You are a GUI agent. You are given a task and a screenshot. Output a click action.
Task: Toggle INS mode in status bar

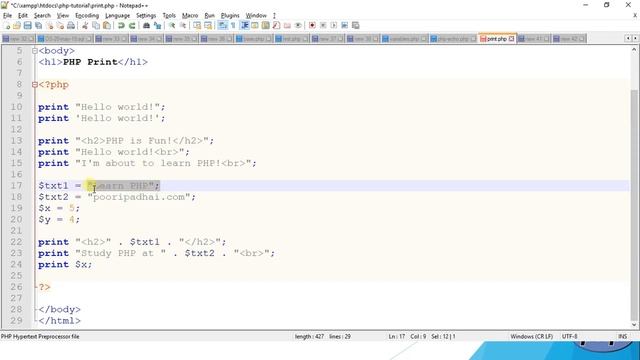coord(622,337)
